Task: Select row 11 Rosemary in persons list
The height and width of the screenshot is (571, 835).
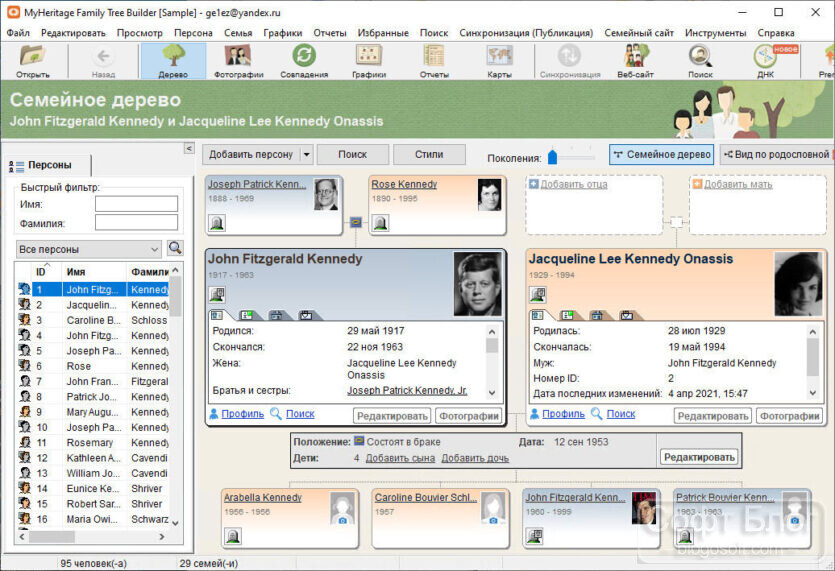Action: coord(93,442)
